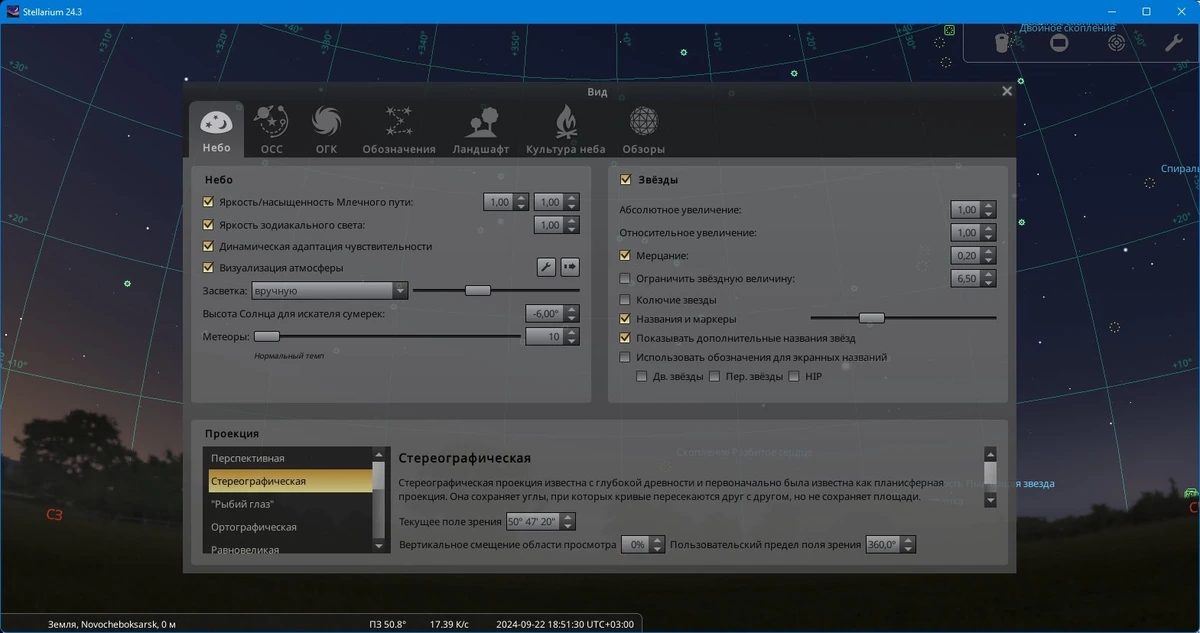Adjust the Засветка light pollution slider handle
This screenshot has width=1200, height=633.
pyautogui.click(x=478, y=290)
